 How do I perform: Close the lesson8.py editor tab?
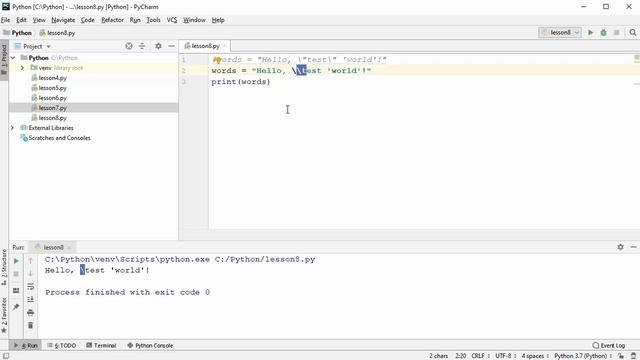(x=224, y=46)
